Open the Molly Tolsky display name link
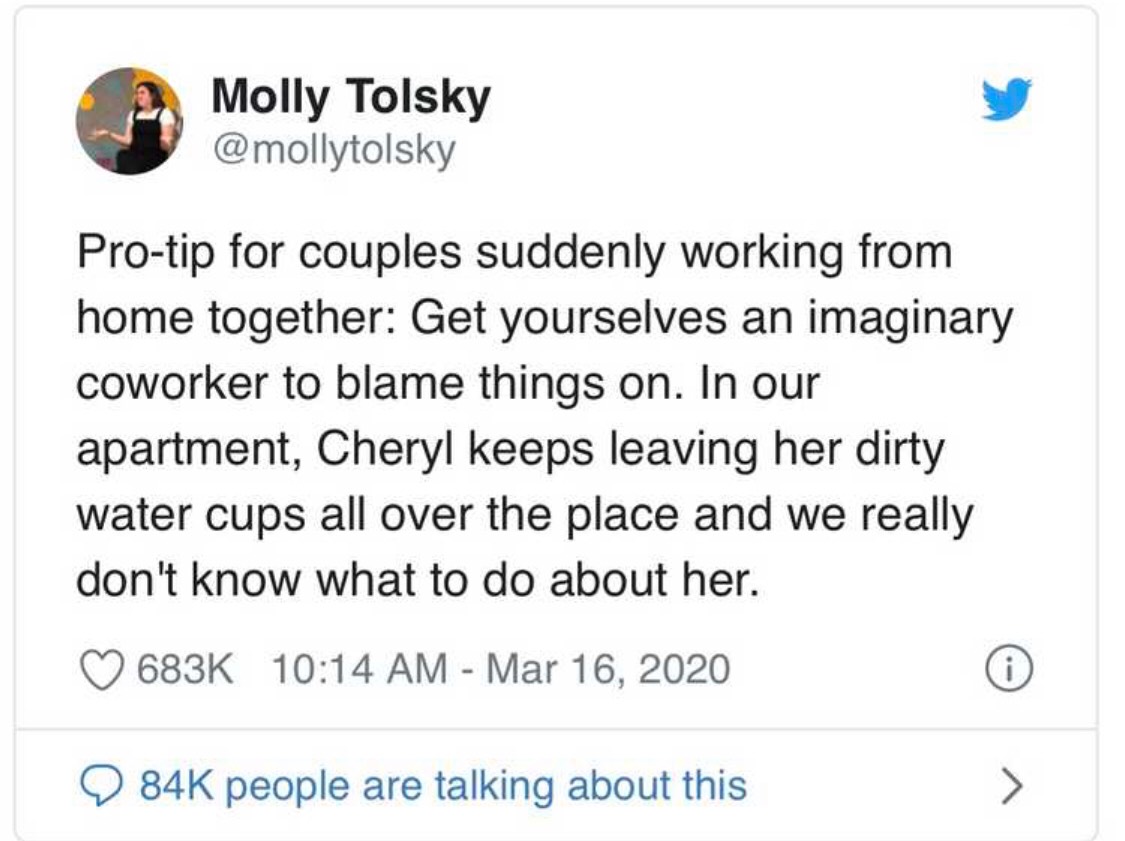This screenshot has width=1125, height=841. click(x=351, y=96)
